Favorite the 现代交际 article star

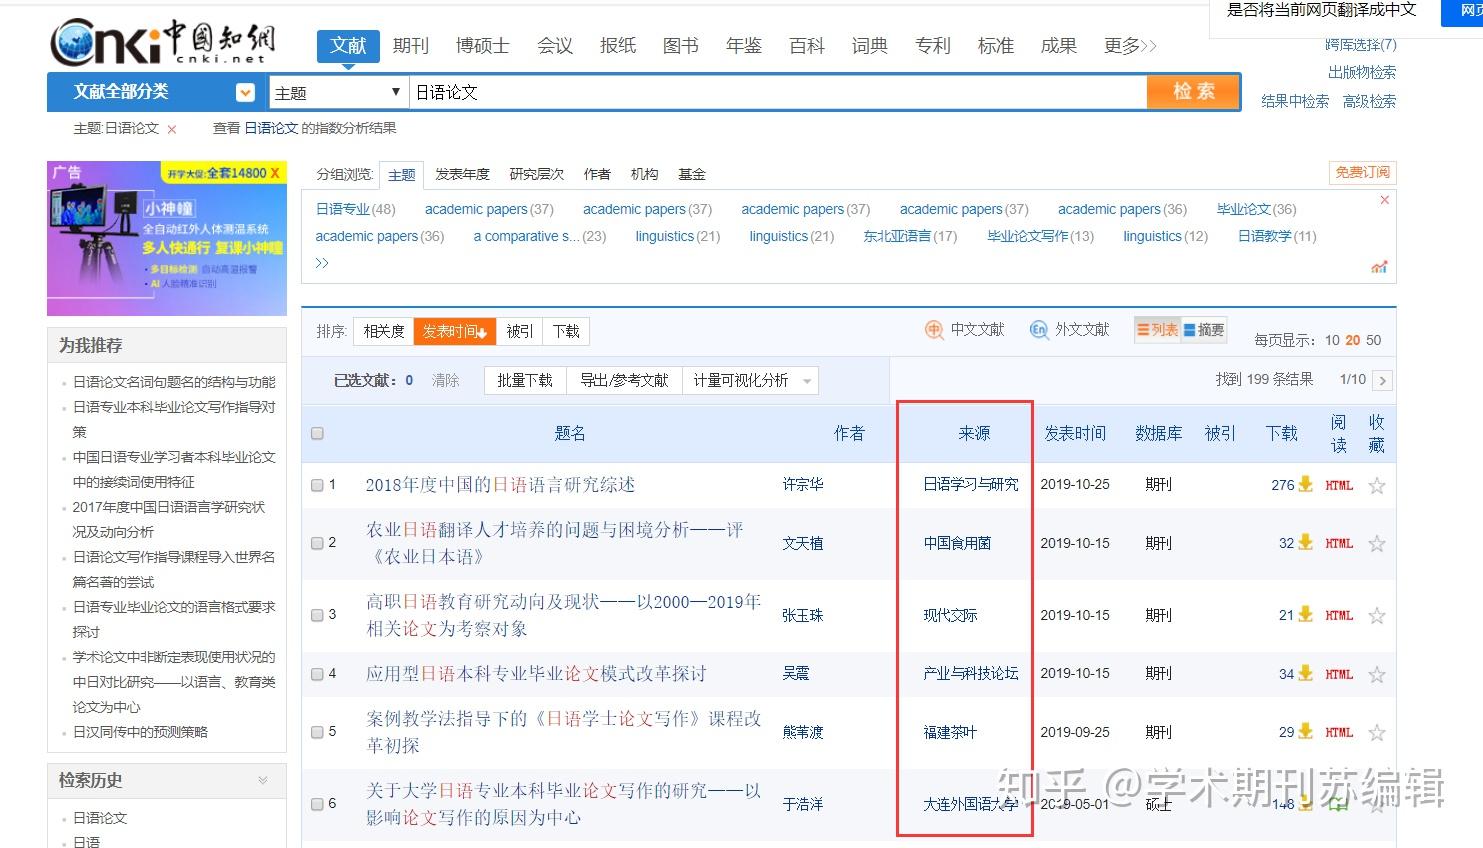[1377, 616]
